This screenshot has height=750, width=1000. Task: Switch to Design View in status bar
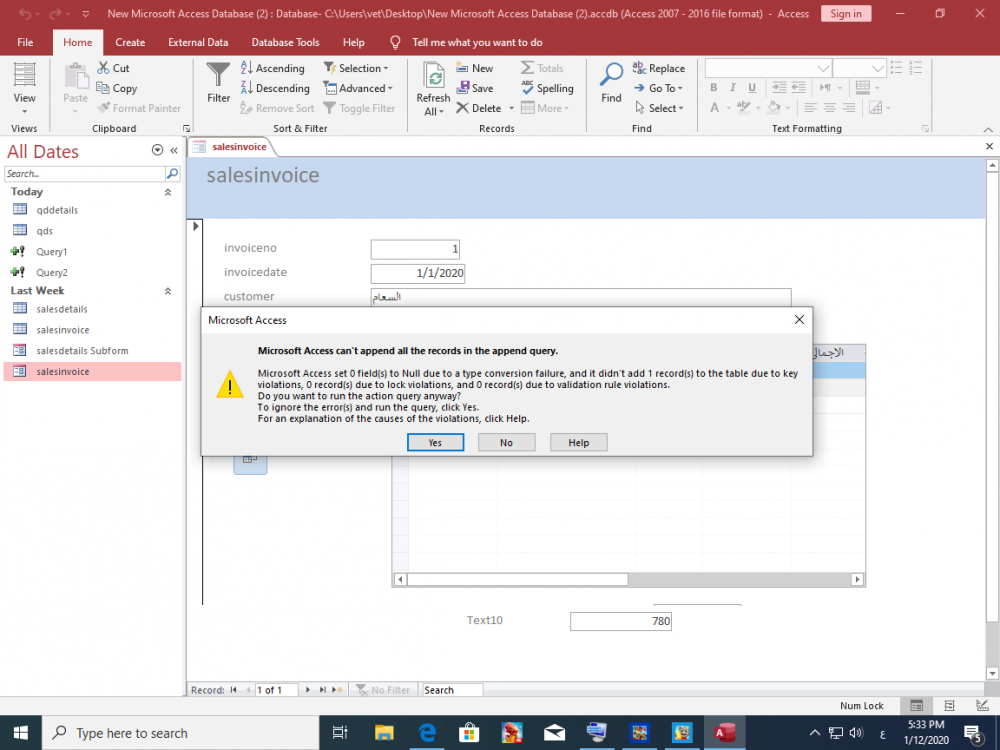tap(982, 705)
